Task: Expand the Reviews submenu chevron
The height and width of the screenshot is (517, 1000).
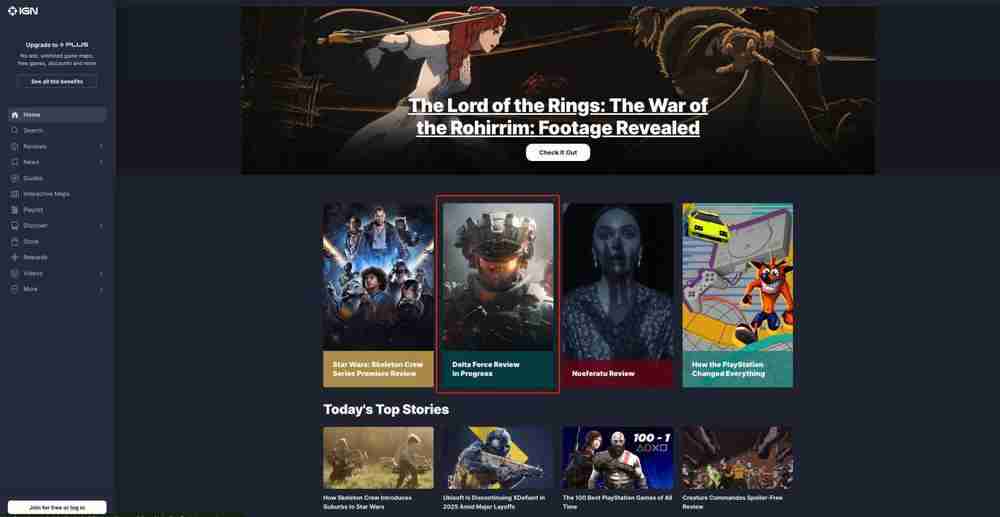Action: click(x=101, y=147)
